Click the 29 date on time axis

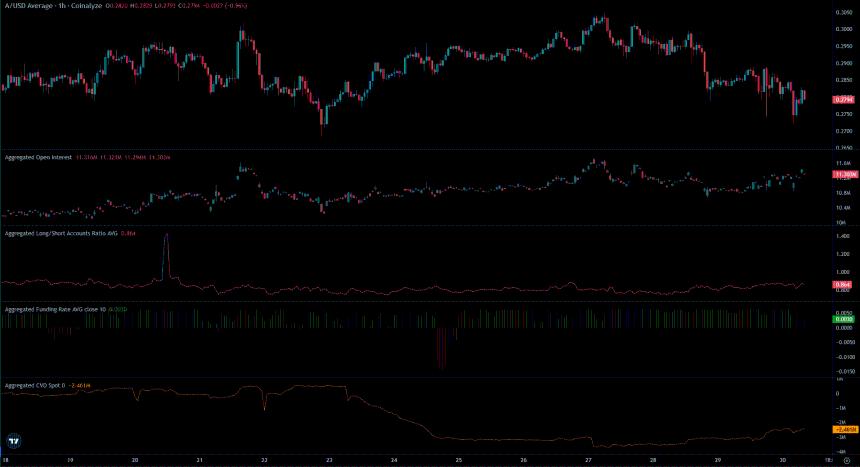(x=717, y=460)
